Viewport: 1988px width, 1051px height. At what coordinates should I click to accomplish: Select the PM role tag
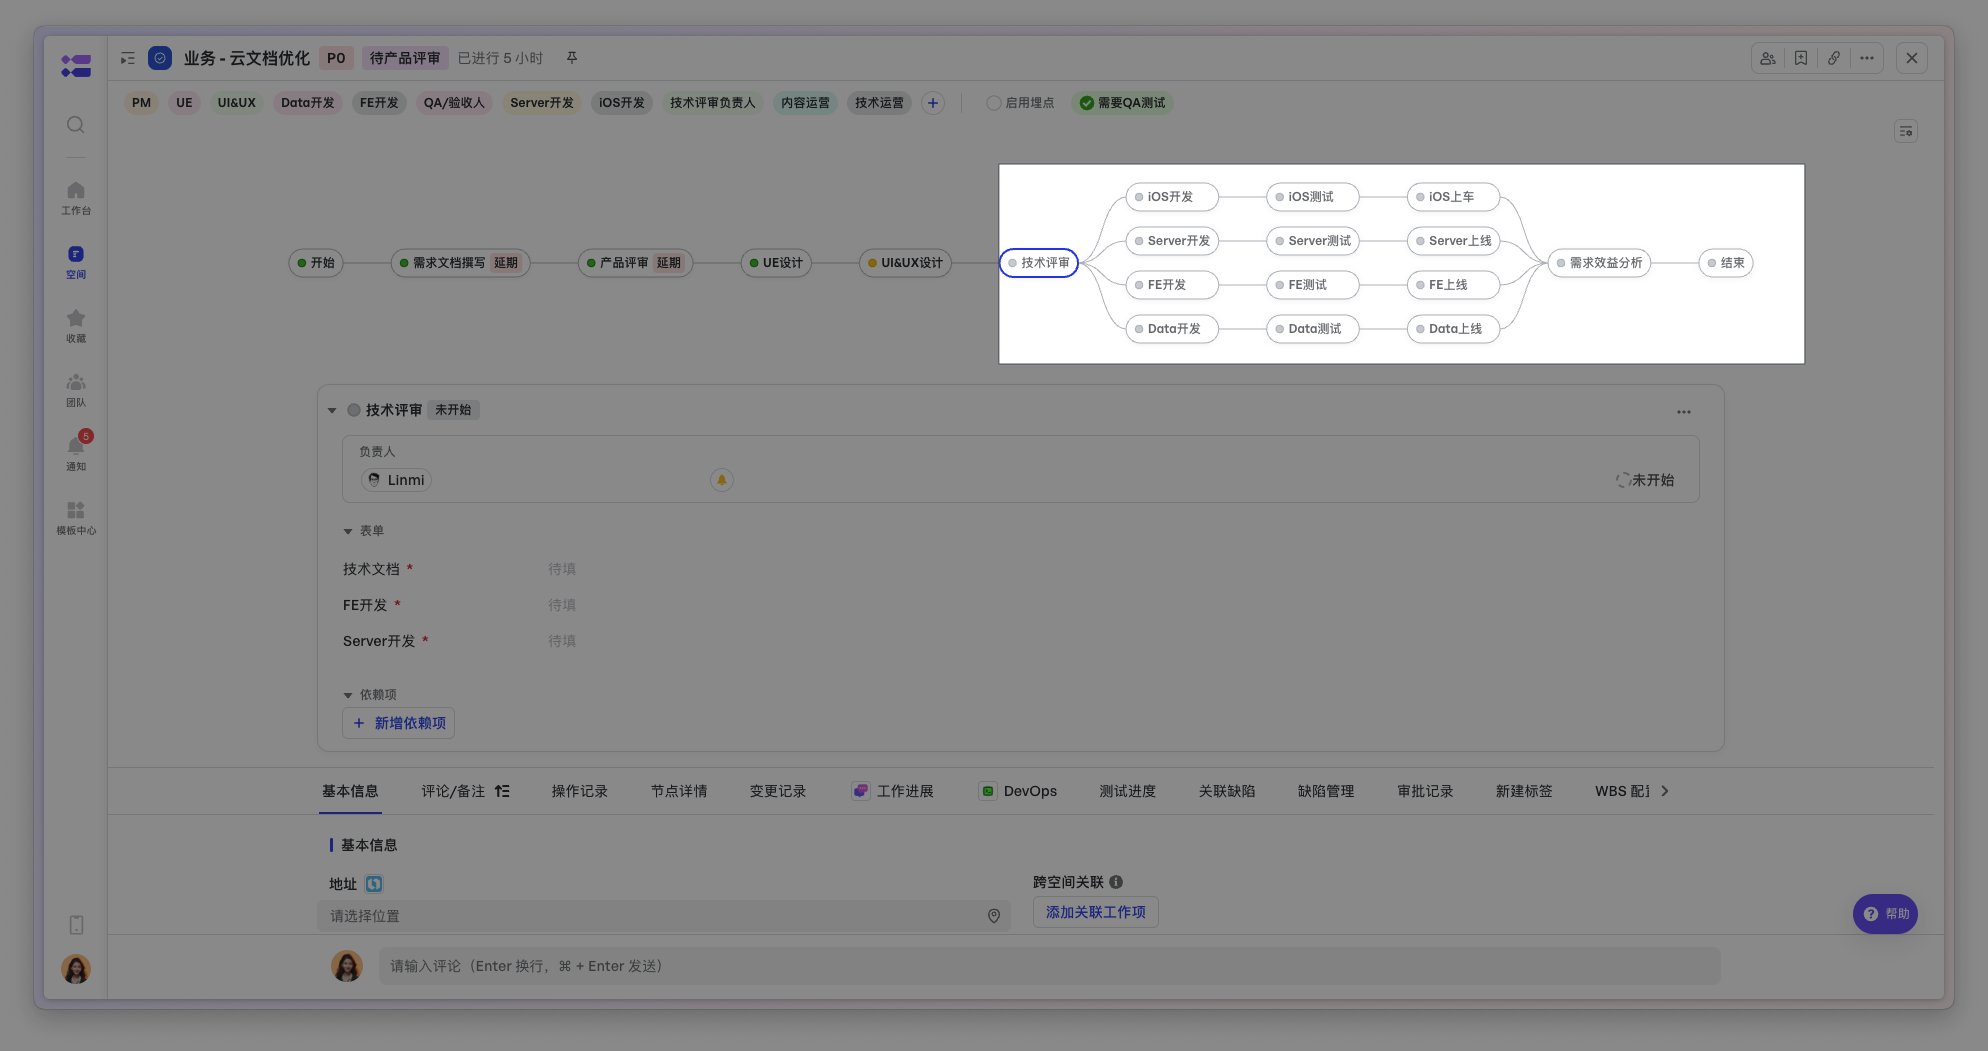(x=141, y=103)
